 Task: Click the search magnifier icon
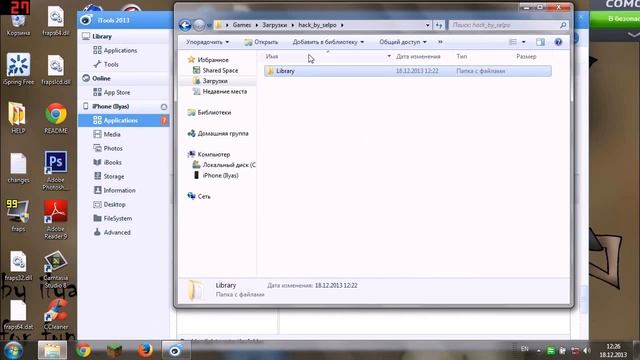(563, 25)
